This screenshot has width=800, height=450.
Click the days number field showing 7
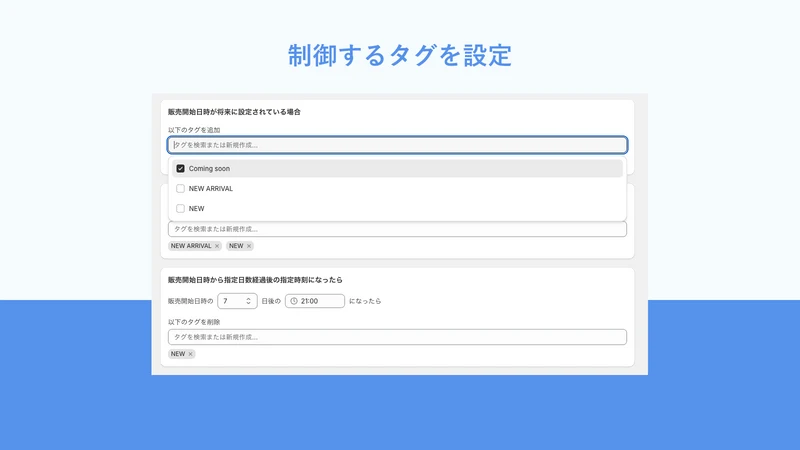pyautogui.click(x=237, y=301)
